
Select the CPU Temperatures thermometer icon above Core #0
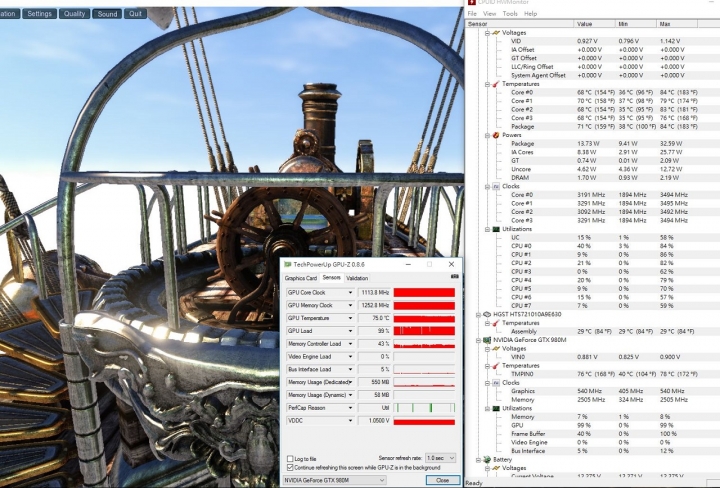coord(495,84)
